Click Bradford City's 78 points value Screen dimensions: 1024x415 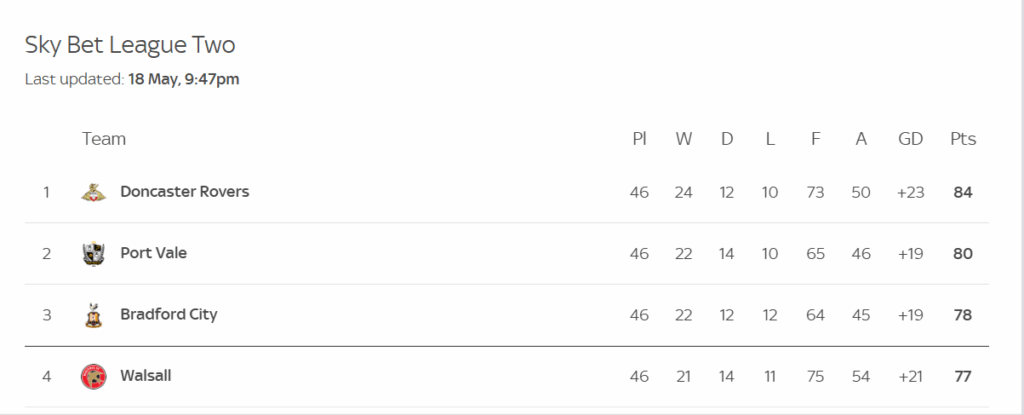point(963,315)
